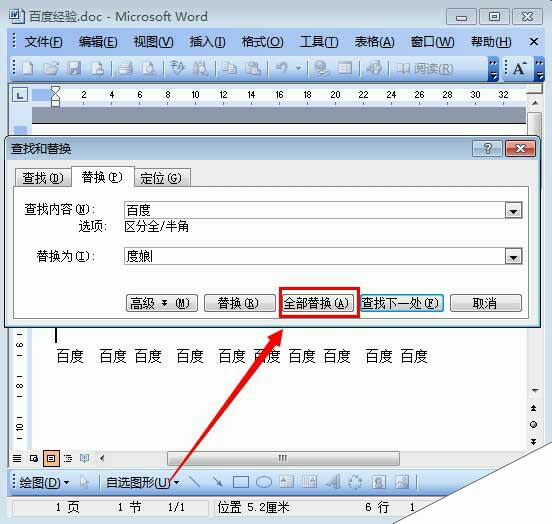Select the Arrow drawing tool

(218, 482)
